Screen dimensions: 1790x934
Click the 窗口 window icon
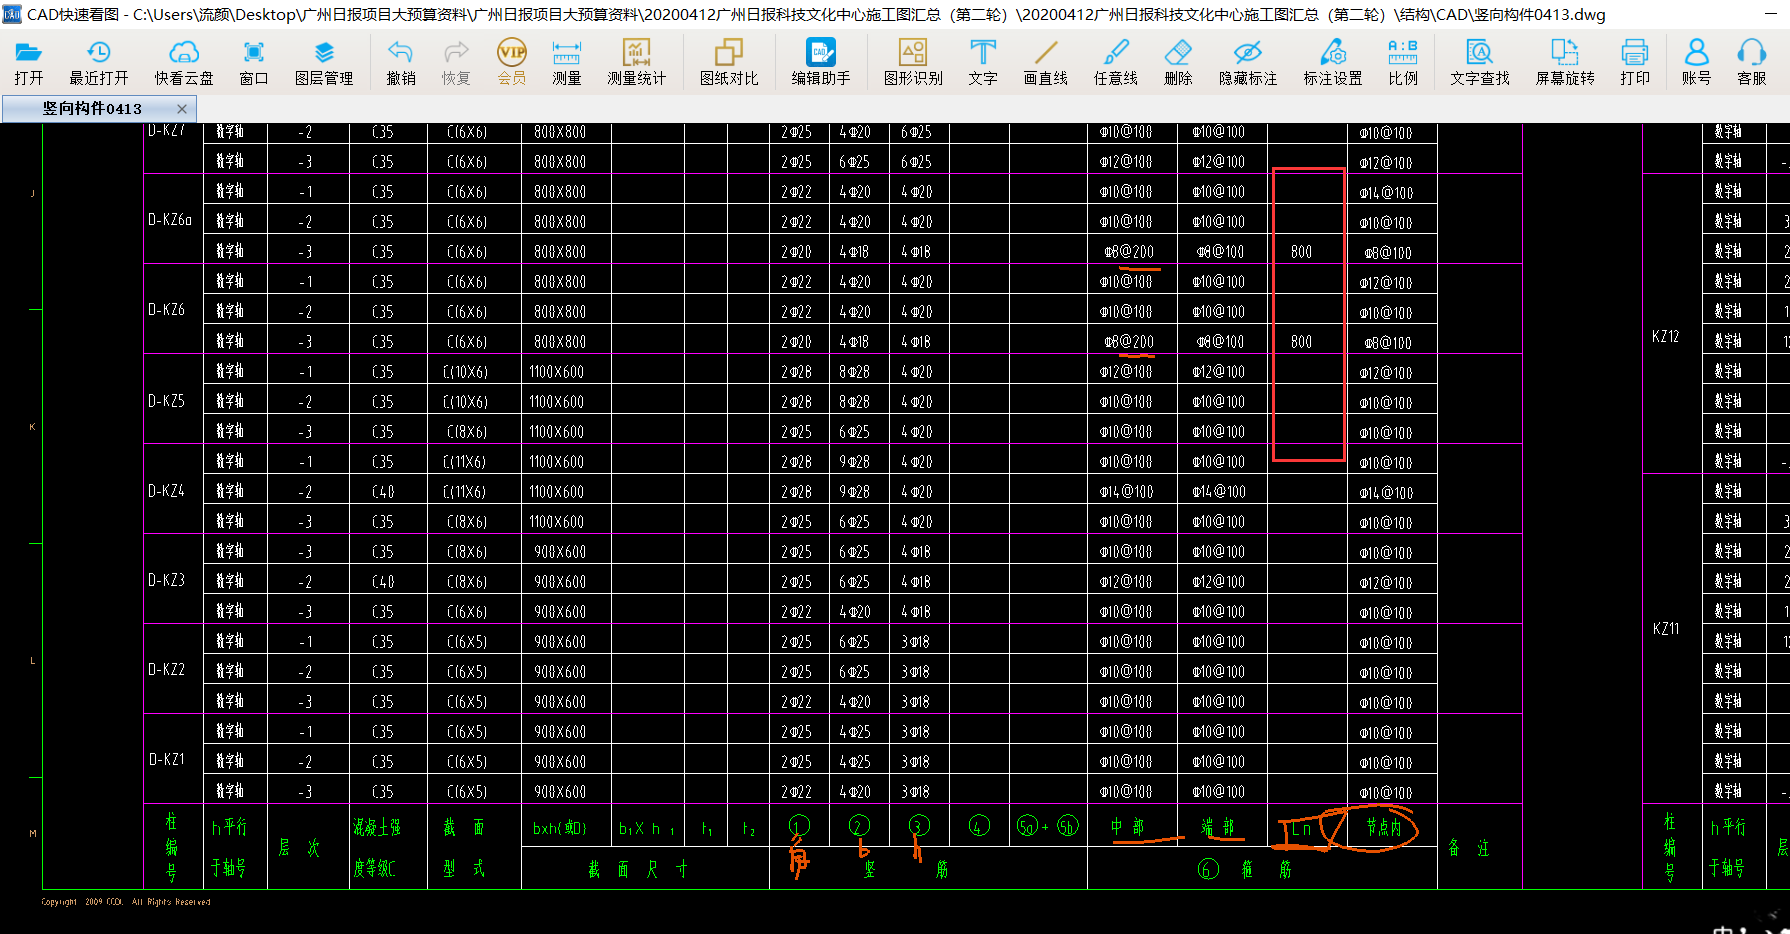pyautogui.click(x=254, y=62)
